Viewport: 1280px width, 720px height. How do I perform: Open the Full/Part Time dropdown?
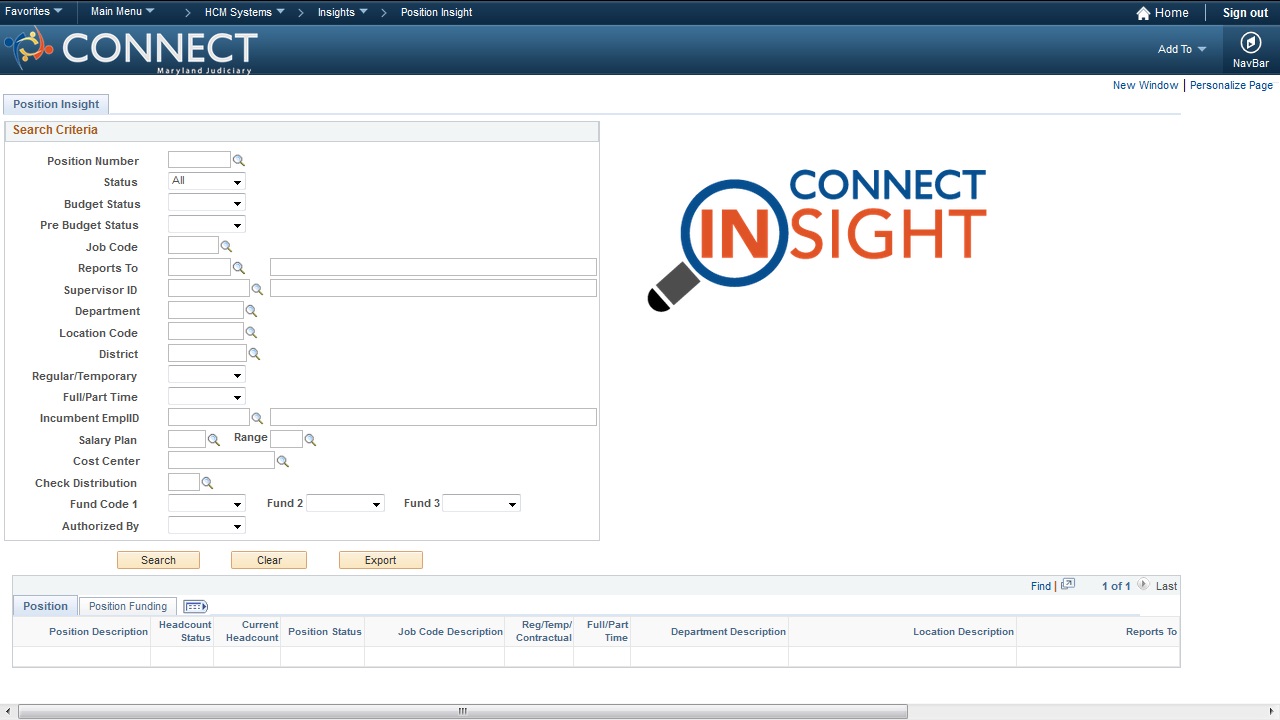tap(207, 397)
